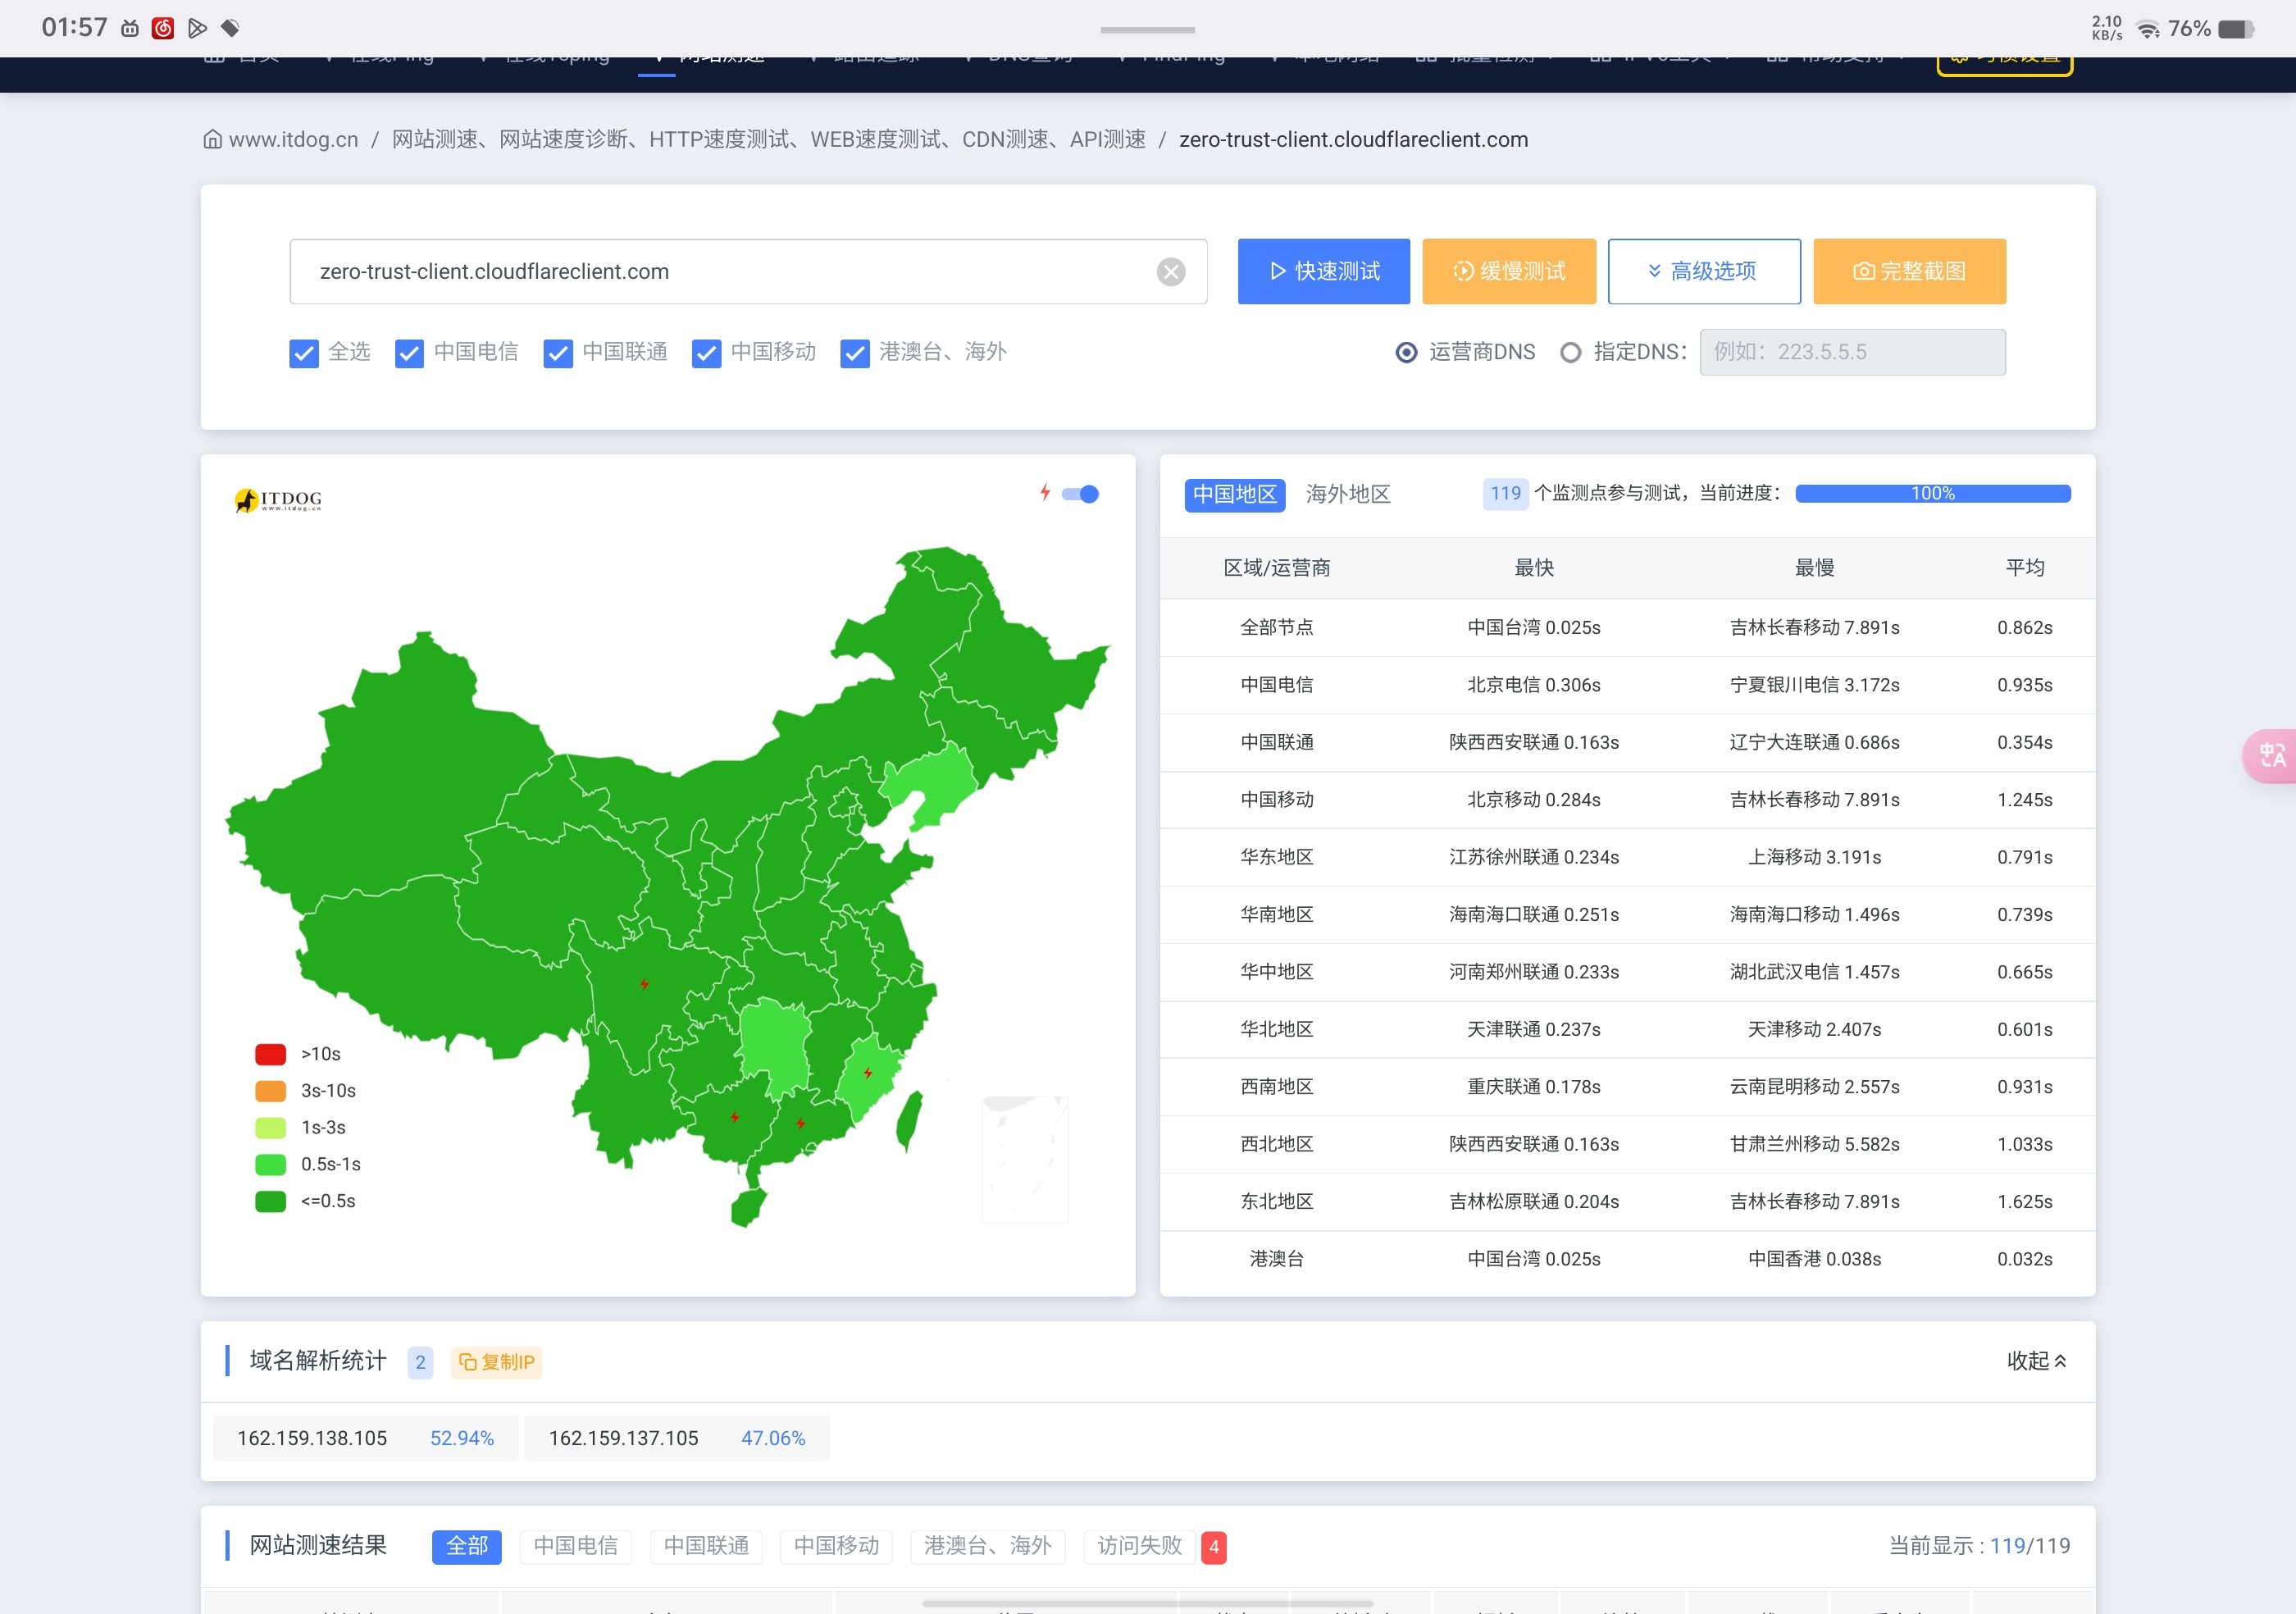2296x1614 pixels.
Task: Select the 全部 results tab
Action: point(467,1546)
